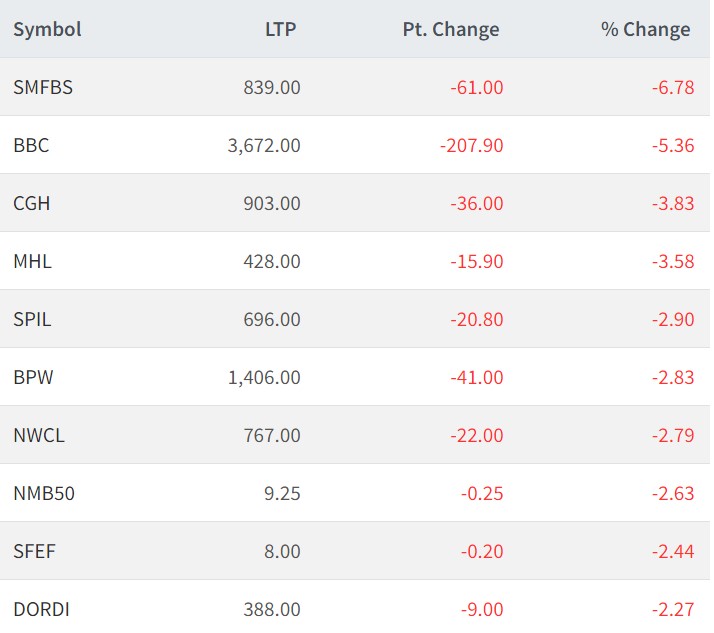Viewport: 714px width, 633px height.
Task: Click SMFBS percent change -6.78
Action: coord(672,87)
